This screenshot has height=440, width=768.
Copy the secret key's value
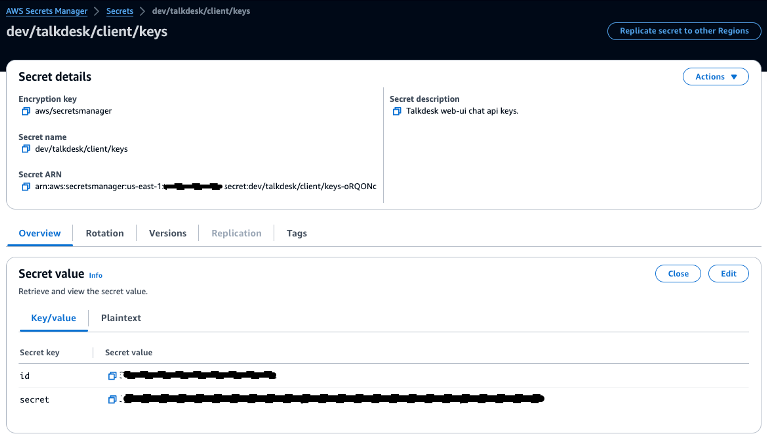(x=112, y=399)
